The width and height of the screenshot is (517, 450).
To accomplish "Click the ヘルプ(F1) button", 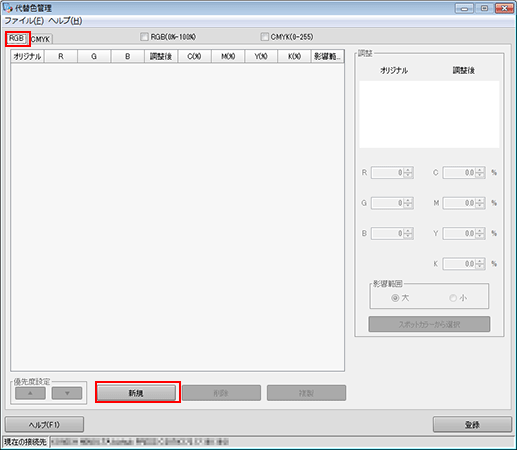I will [44, 424].
